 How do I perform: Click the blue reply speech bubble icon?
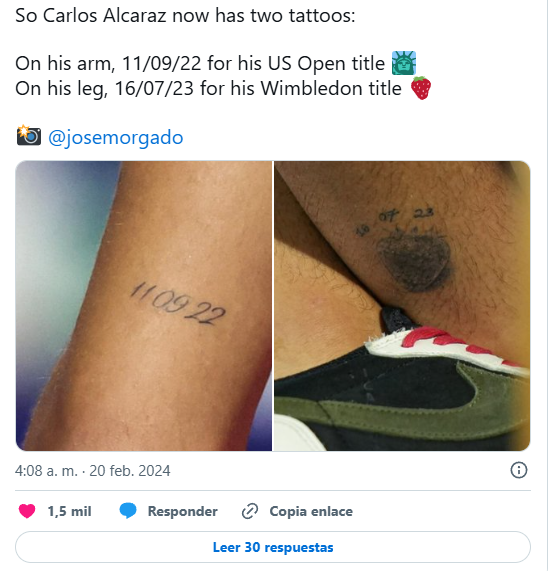coord(128,511)
